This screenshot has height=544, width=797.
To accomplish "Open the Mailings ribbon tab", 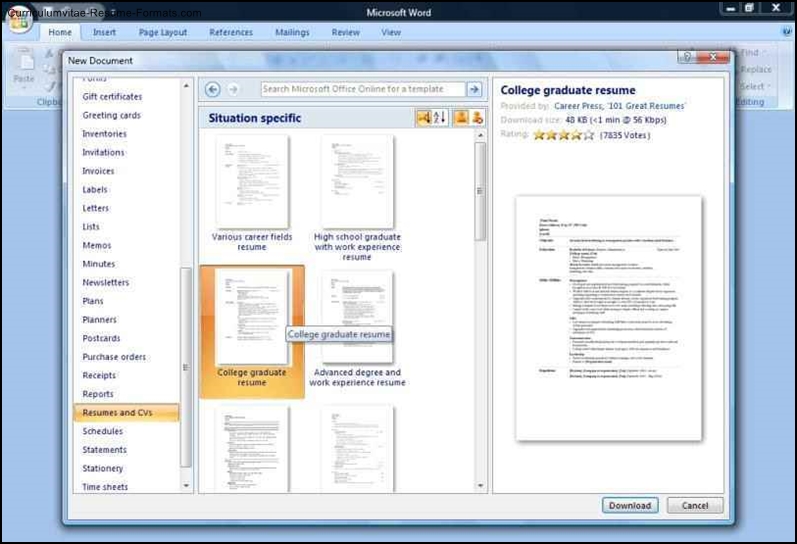I will coord(292,32).
